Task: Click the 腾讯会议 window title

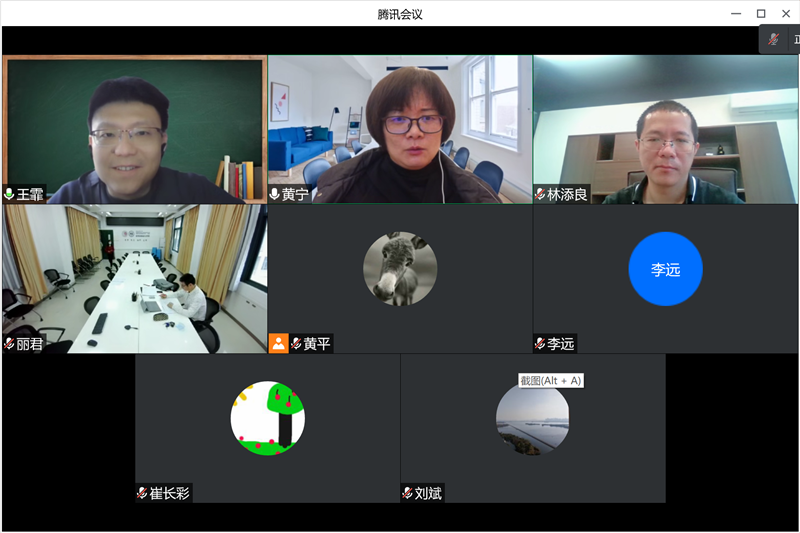Action: click(400, 13)
